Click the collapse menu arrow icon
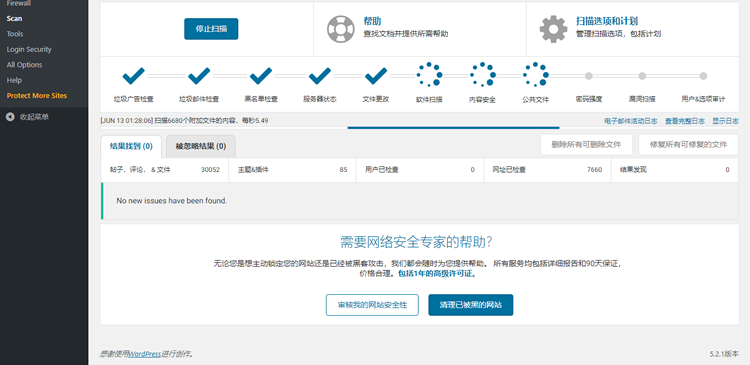This screenshot has height=365, width=750. point(10,117)
